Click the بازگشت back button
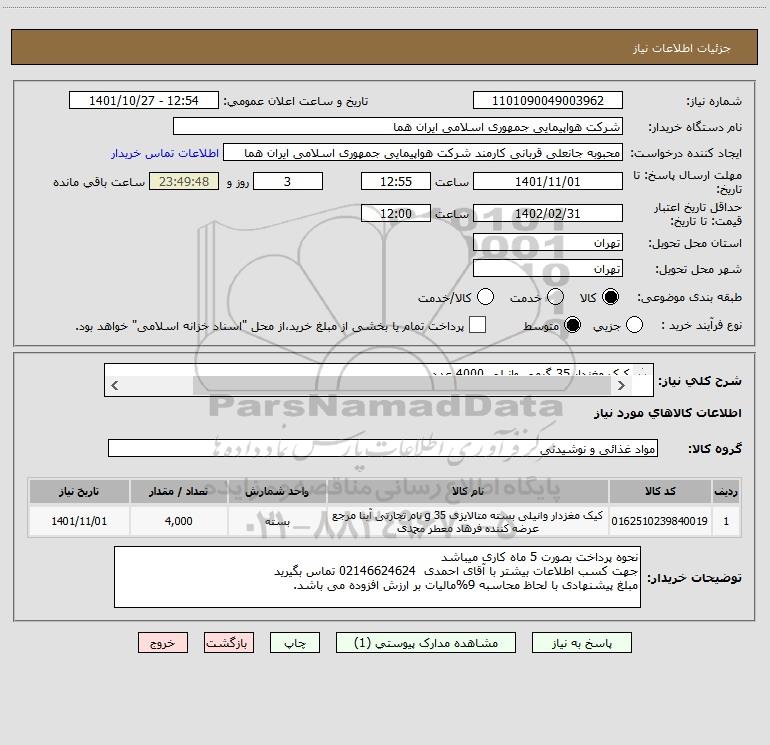Viewport: 770px width, 745px height. pos(229,643)
